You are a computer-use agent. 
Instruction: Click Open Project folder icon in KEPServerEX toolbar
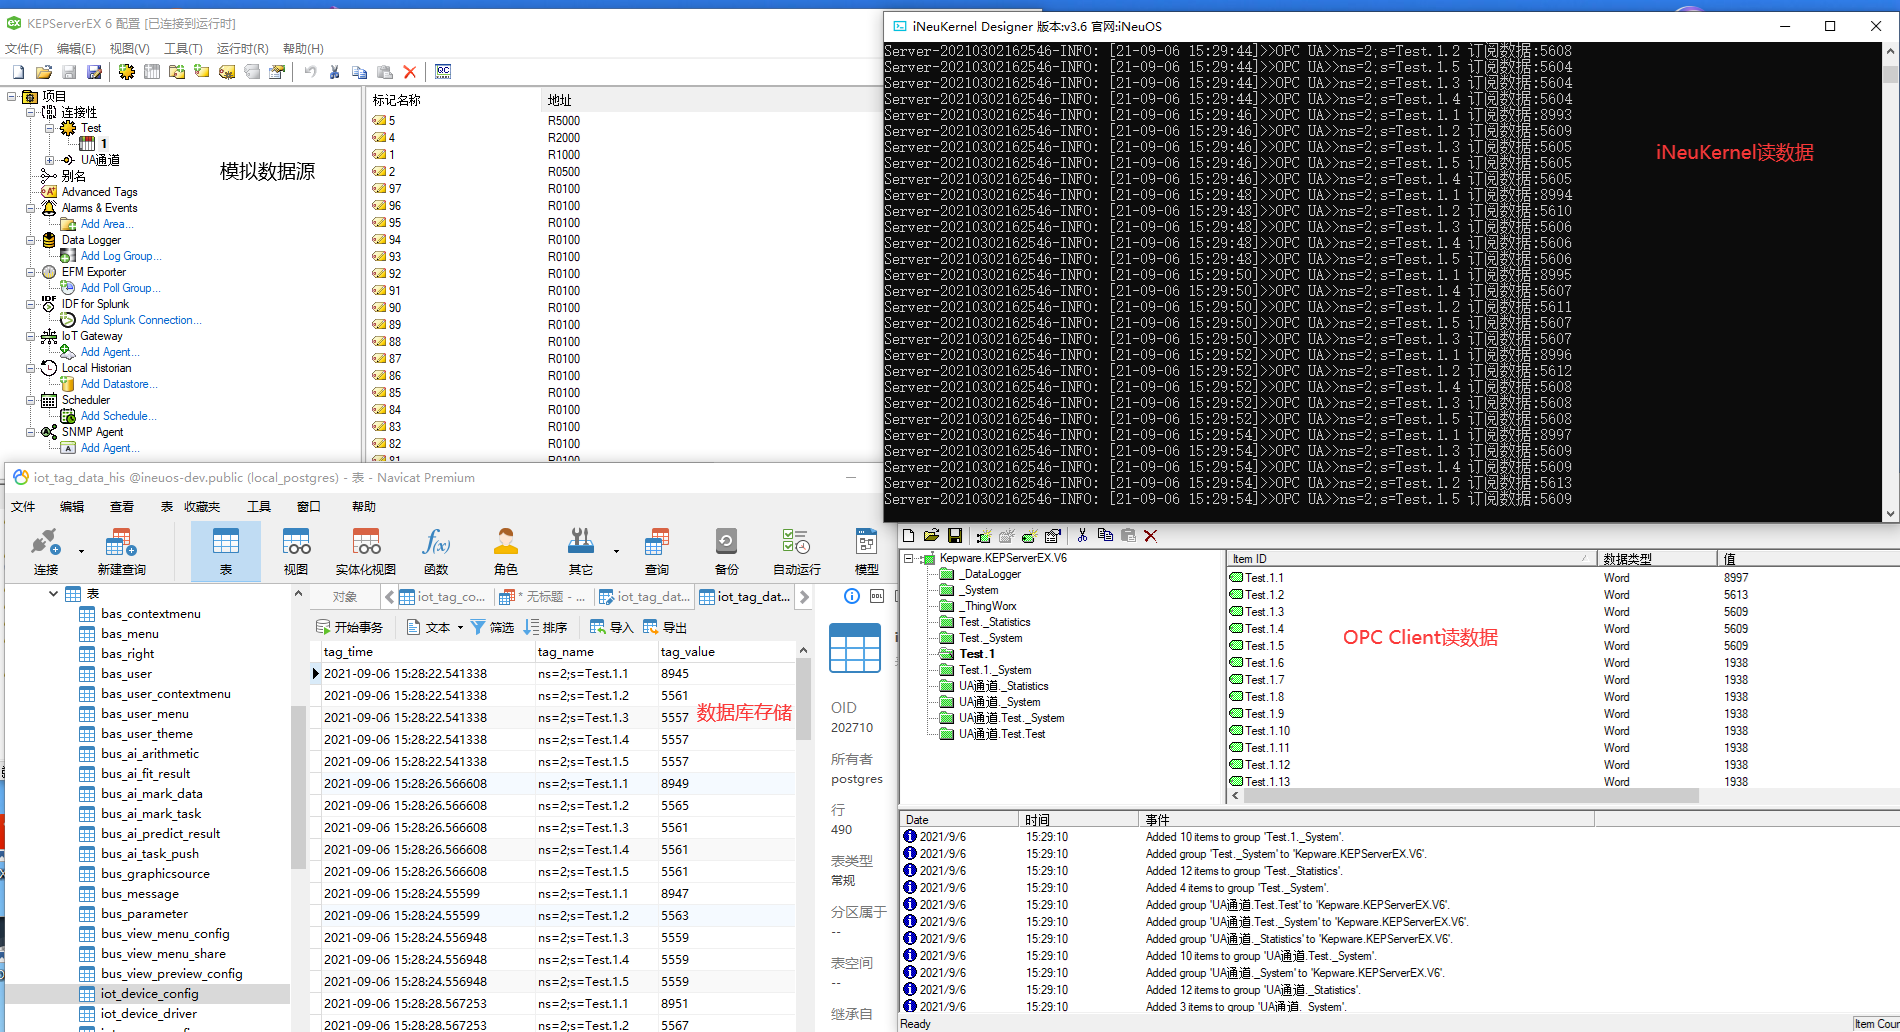tap(44, 72)
